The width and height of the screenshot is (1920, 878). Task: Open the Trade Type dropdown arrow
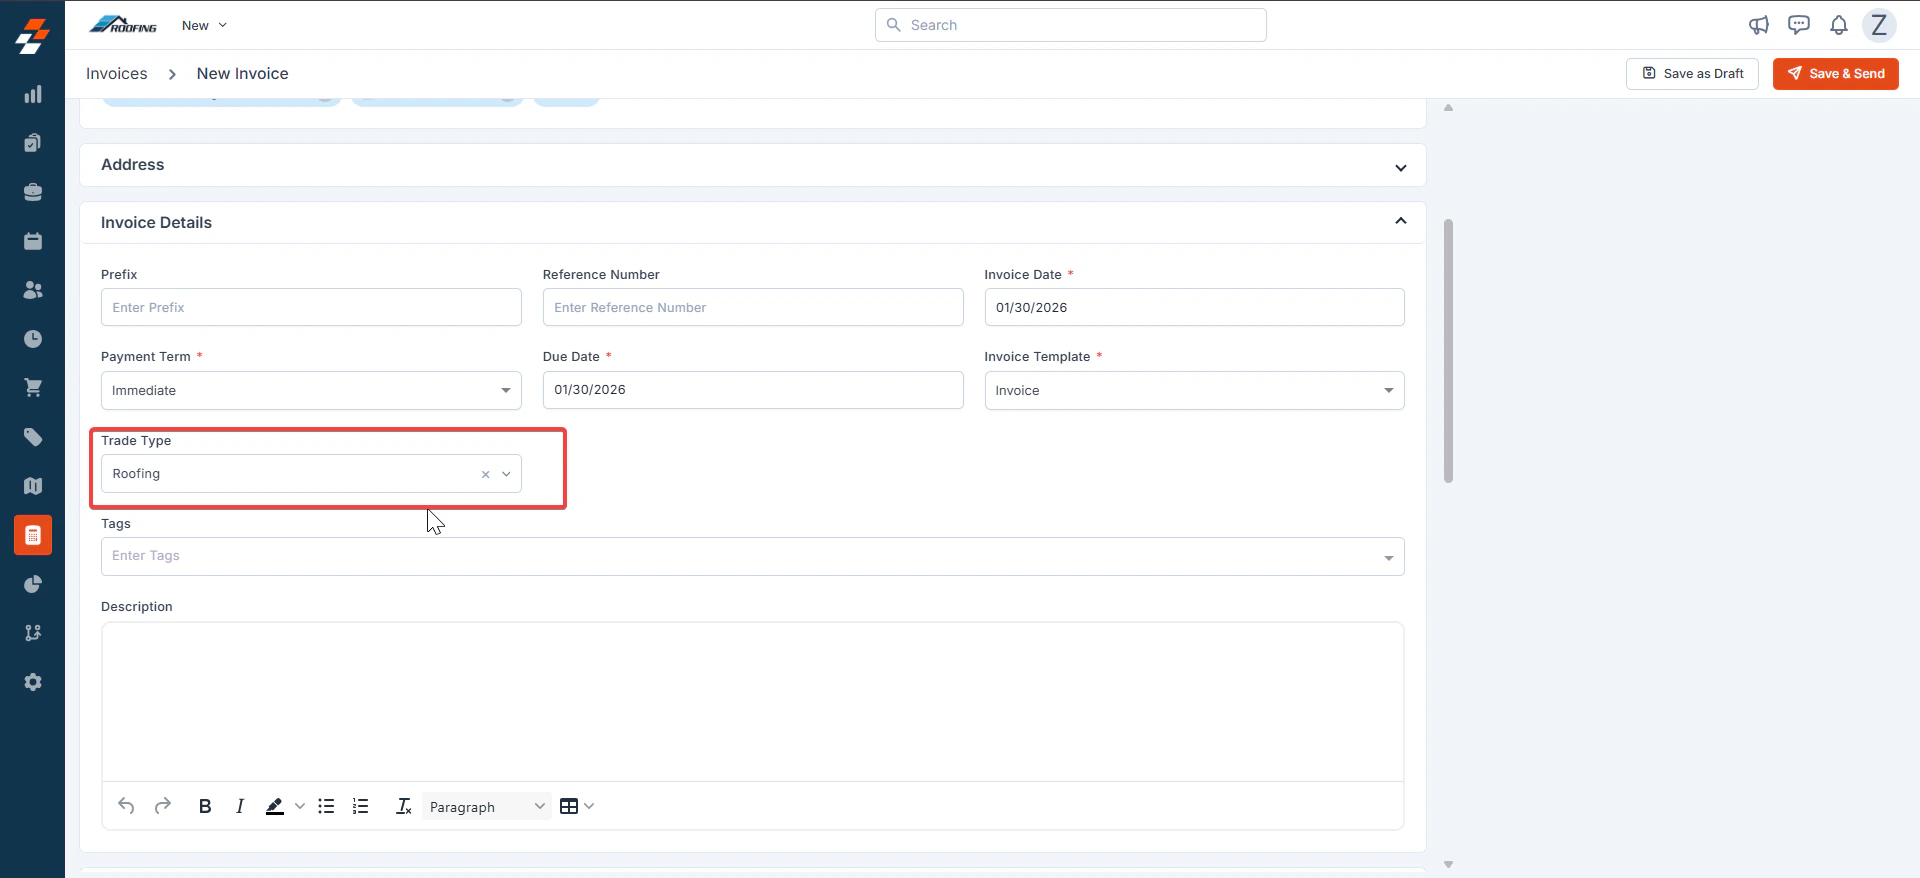click(x=506, y=474)
